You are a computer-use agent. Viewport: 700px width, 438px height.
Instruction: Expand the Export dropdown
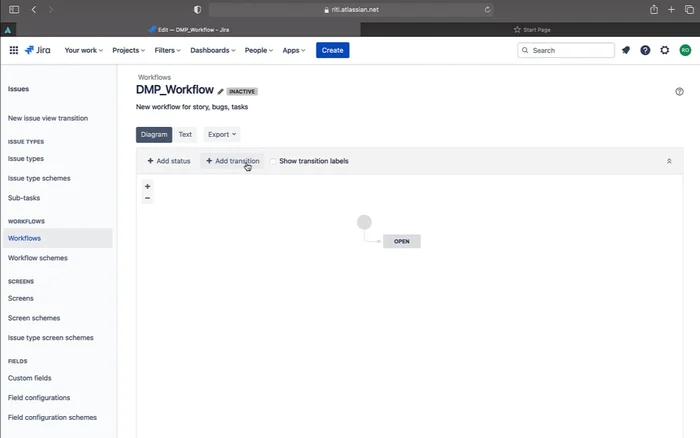click(222, 134)
